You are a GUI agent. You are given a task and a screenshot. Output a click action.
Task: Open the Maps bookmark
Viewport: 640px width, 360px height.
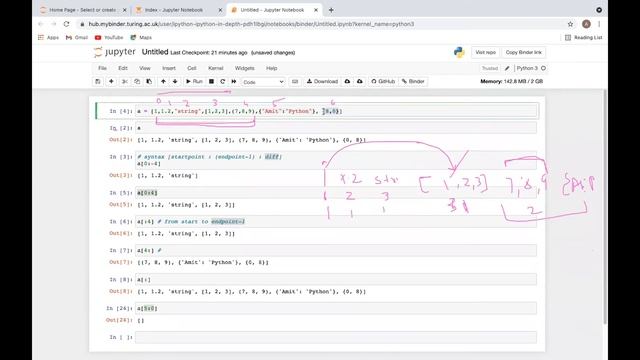tap(141, 38)
